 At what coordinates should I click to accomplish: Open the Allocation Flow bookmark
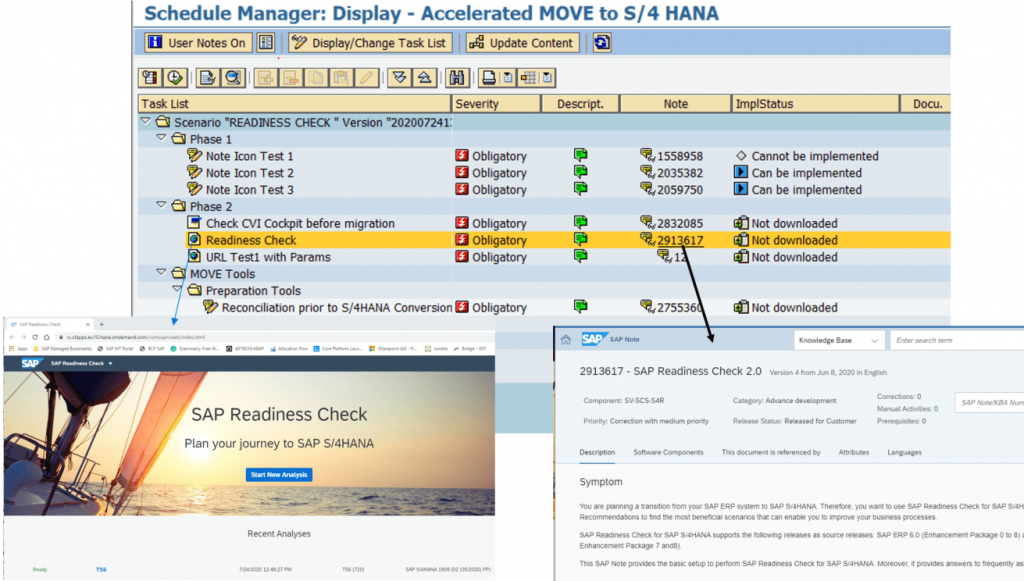click(288, 349)
